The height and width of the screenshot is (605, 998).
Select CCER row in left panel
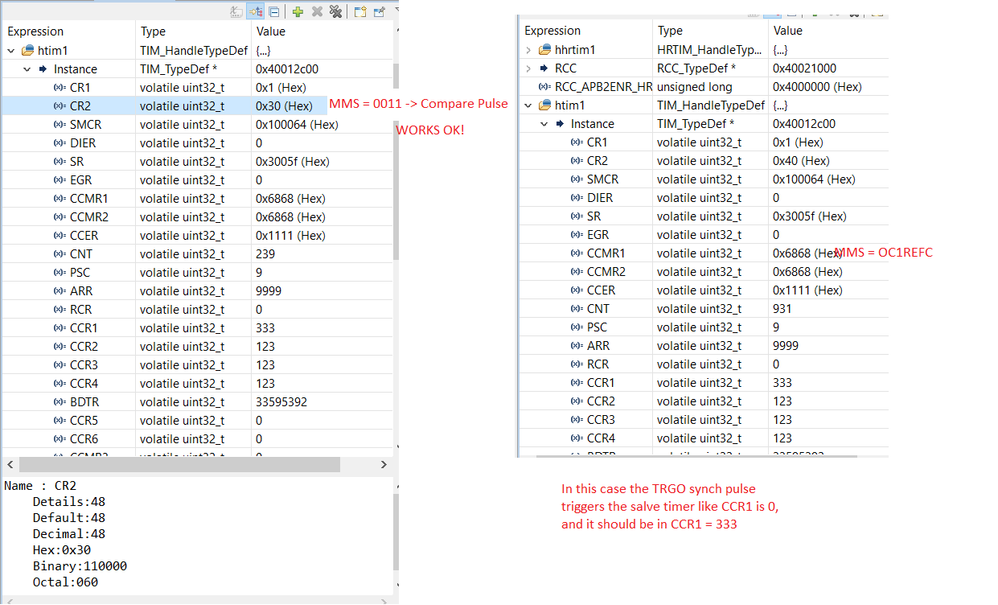pyautogui.click(x=197, y=235)
